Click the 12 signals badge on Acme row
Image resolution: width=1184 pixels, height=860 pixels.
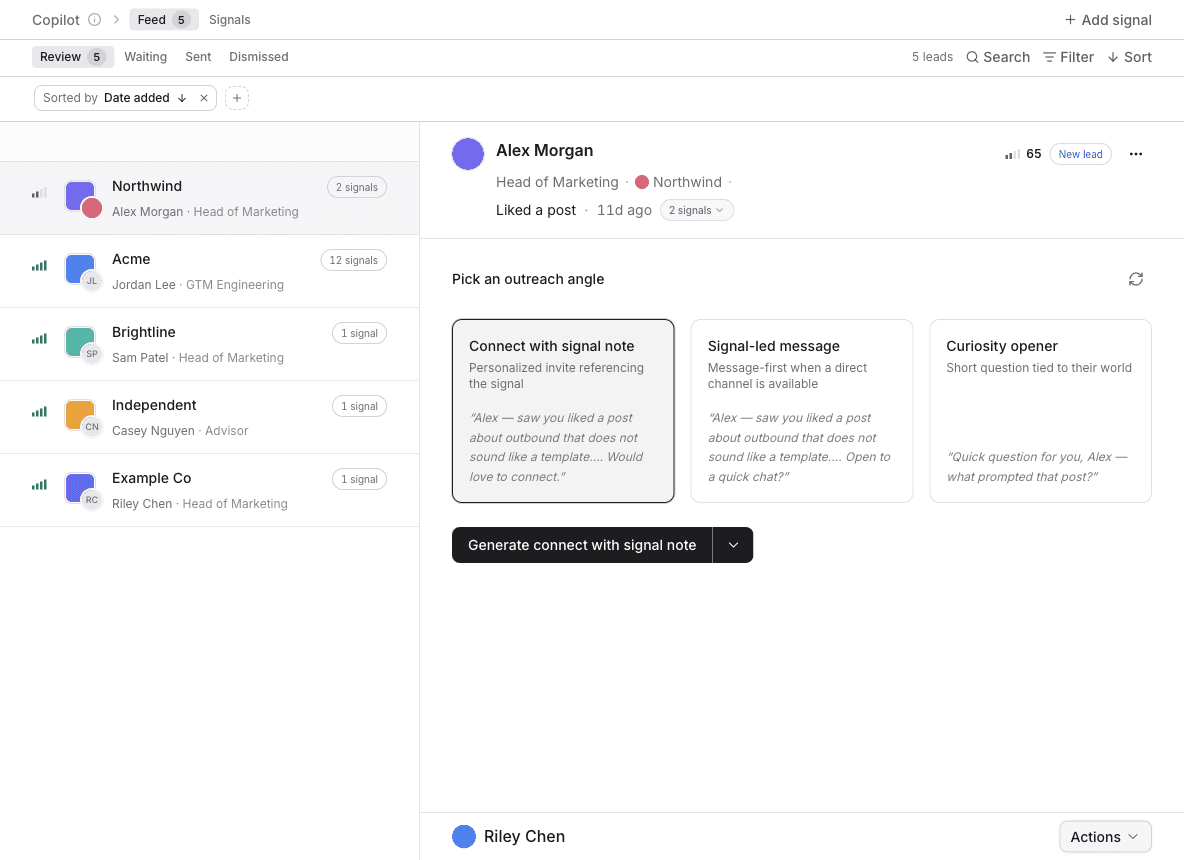pos(353,260)
